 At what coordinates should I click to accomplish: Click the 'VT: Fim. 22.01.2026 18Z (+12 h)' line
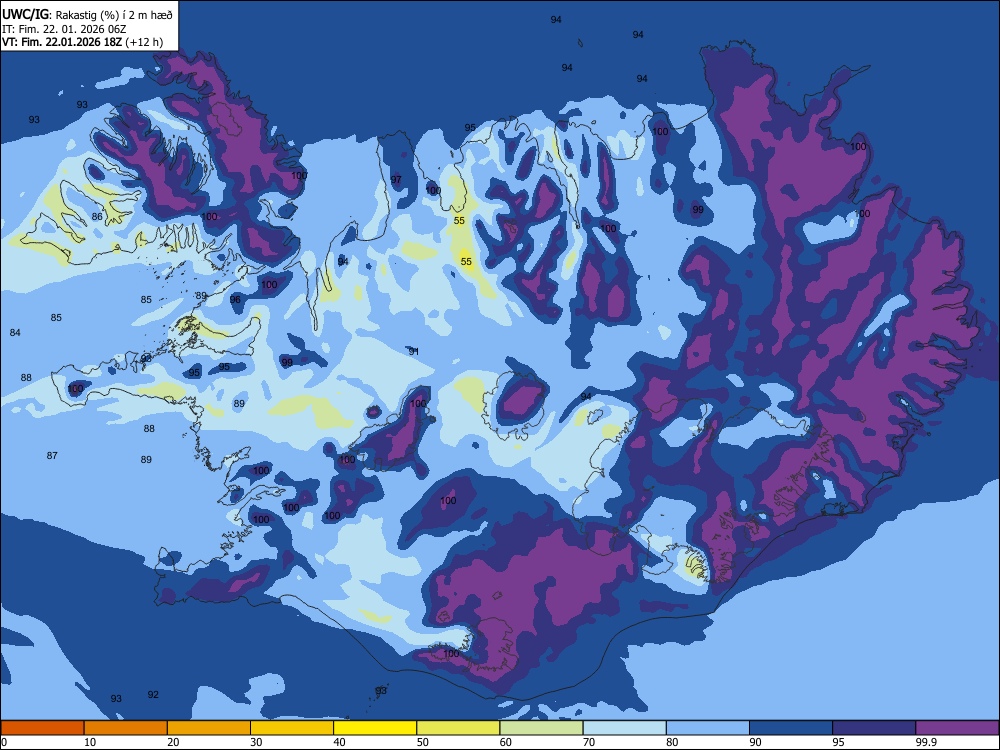click(x=82, y=43)
